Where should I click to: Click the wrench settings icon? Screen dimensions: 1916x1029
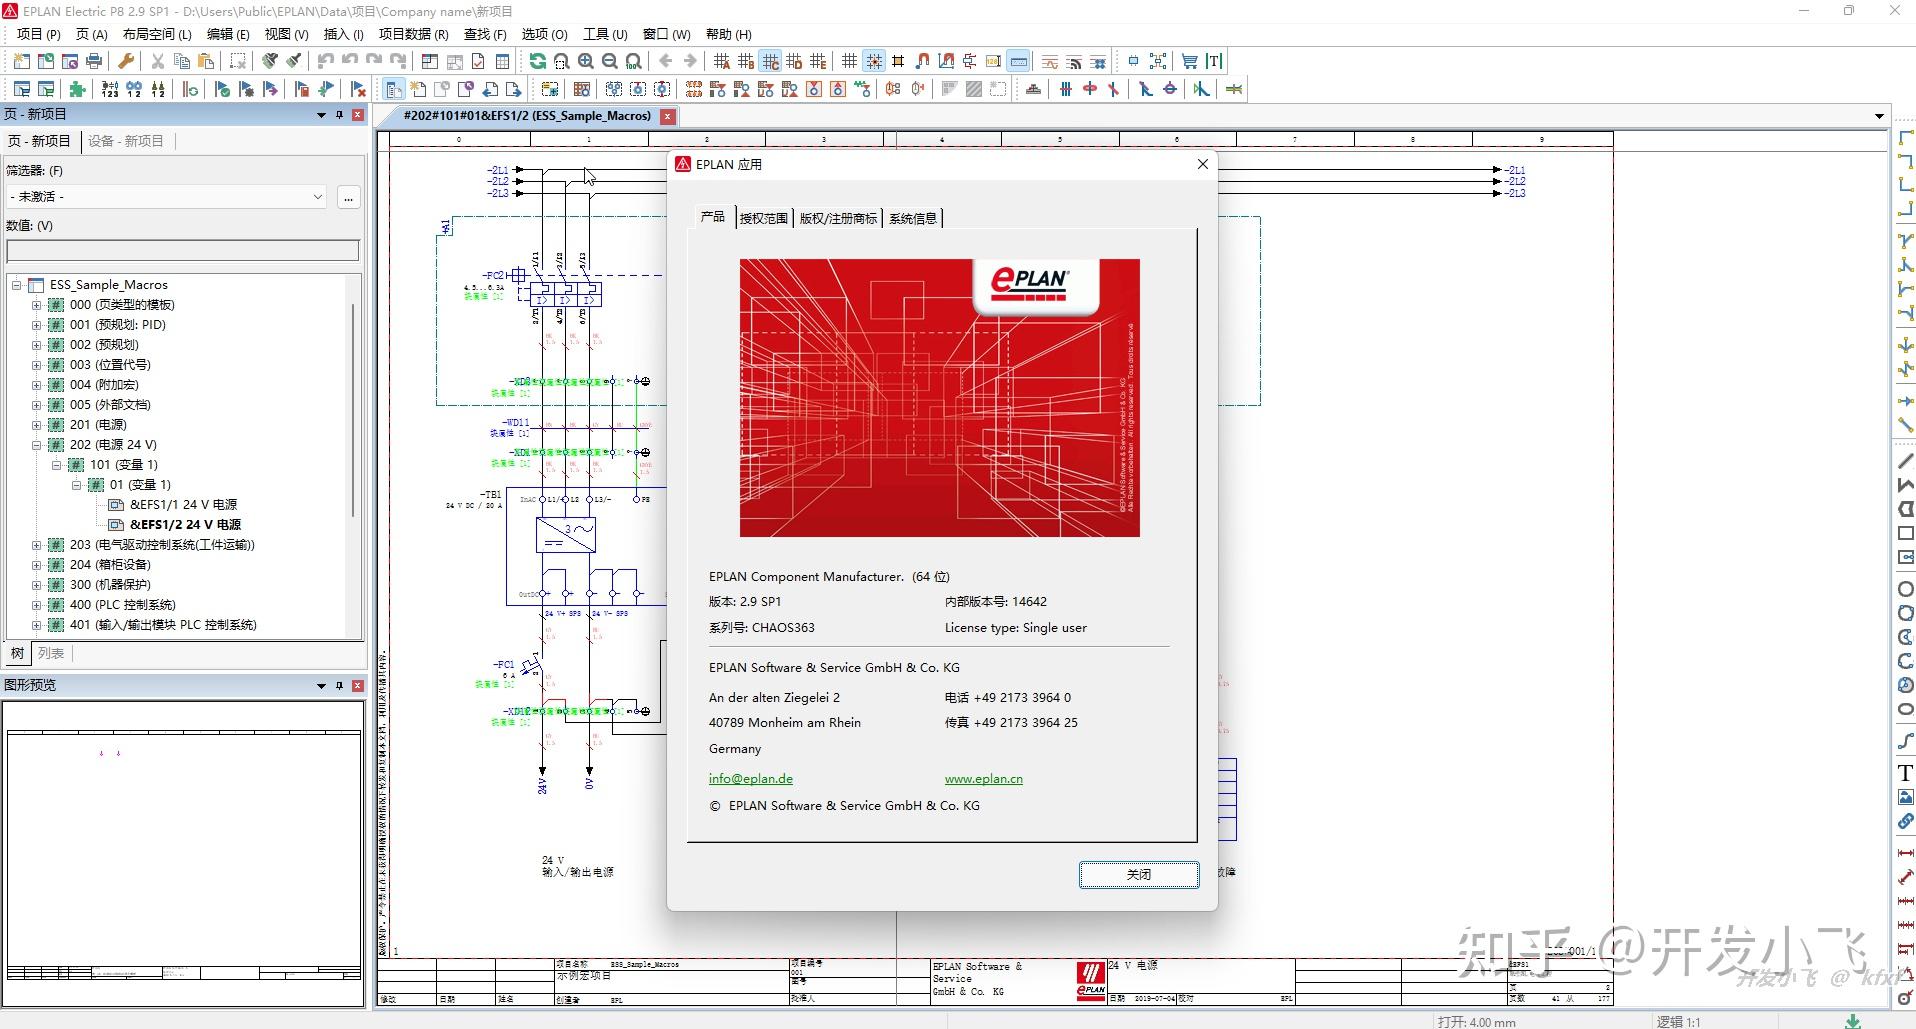pyautogui.click(x=126, y=62)
